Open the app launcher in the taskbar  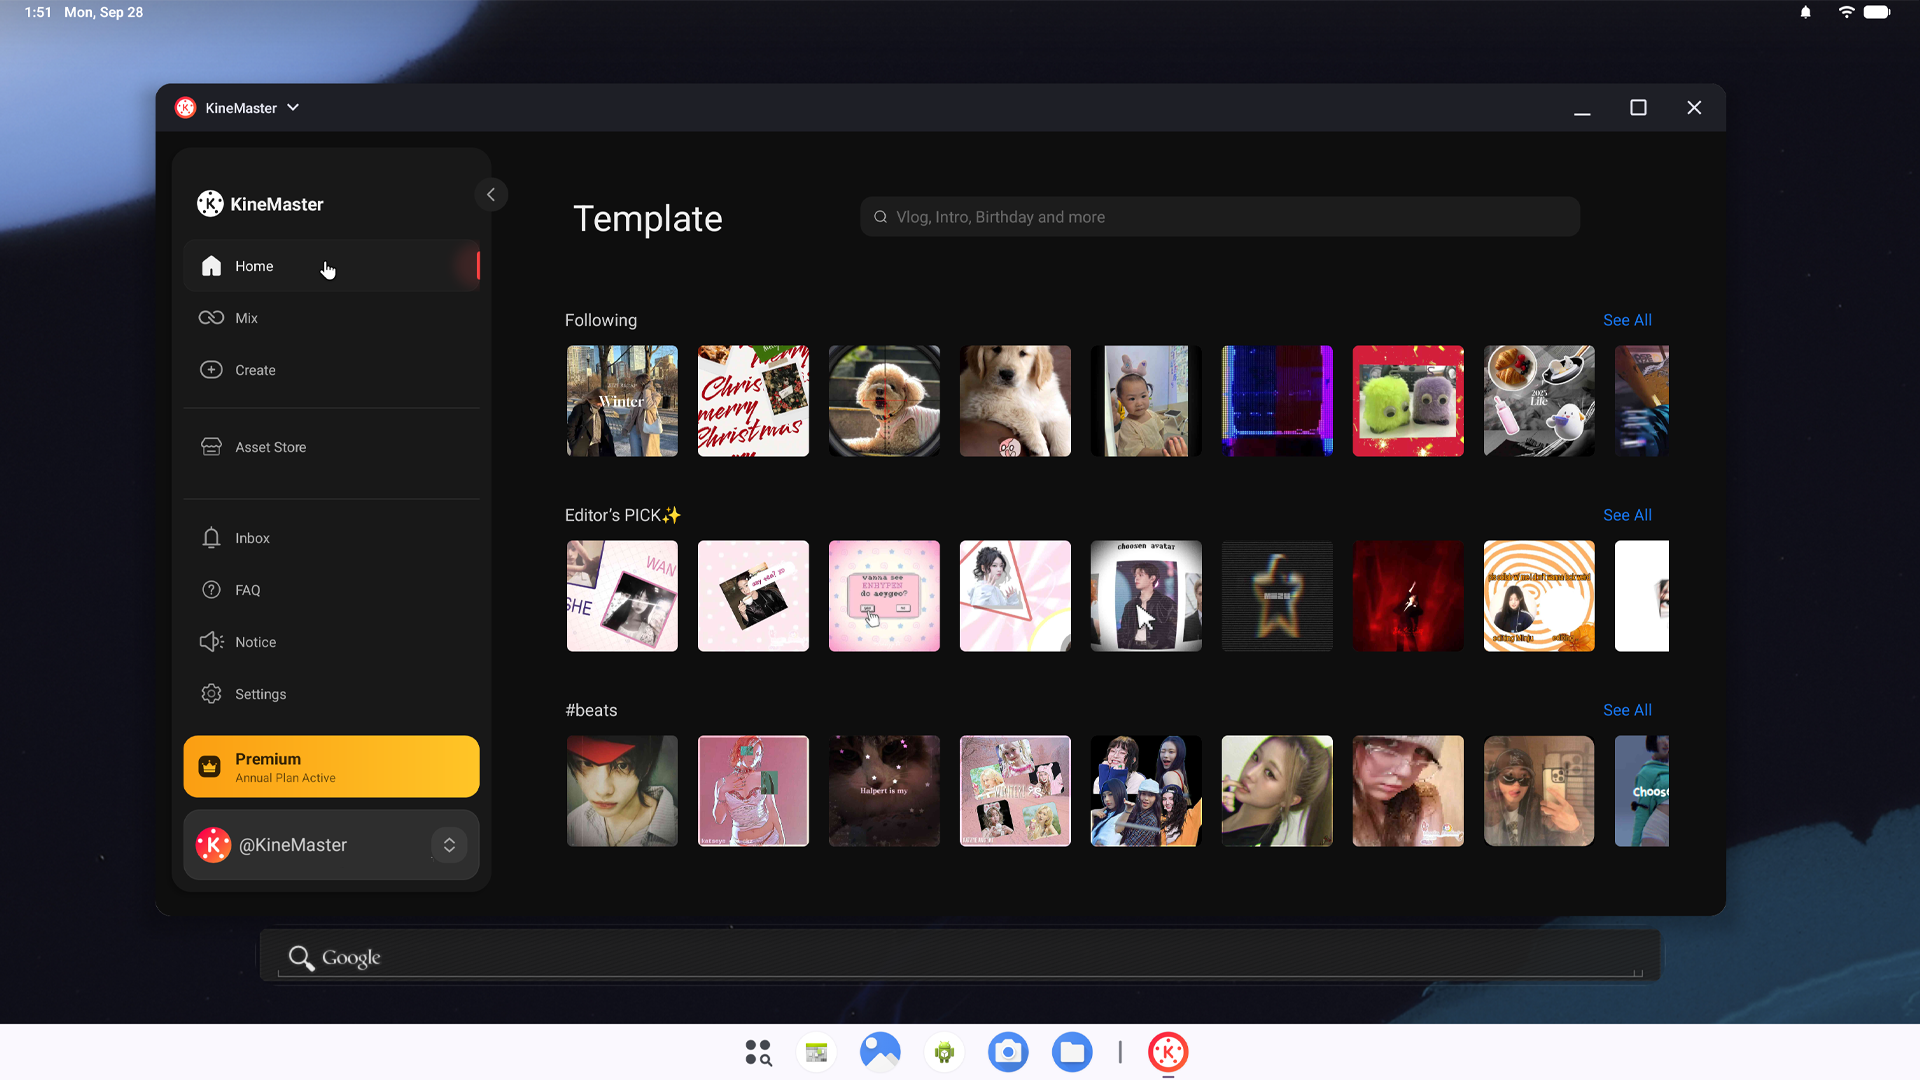tap(758, 1052)
